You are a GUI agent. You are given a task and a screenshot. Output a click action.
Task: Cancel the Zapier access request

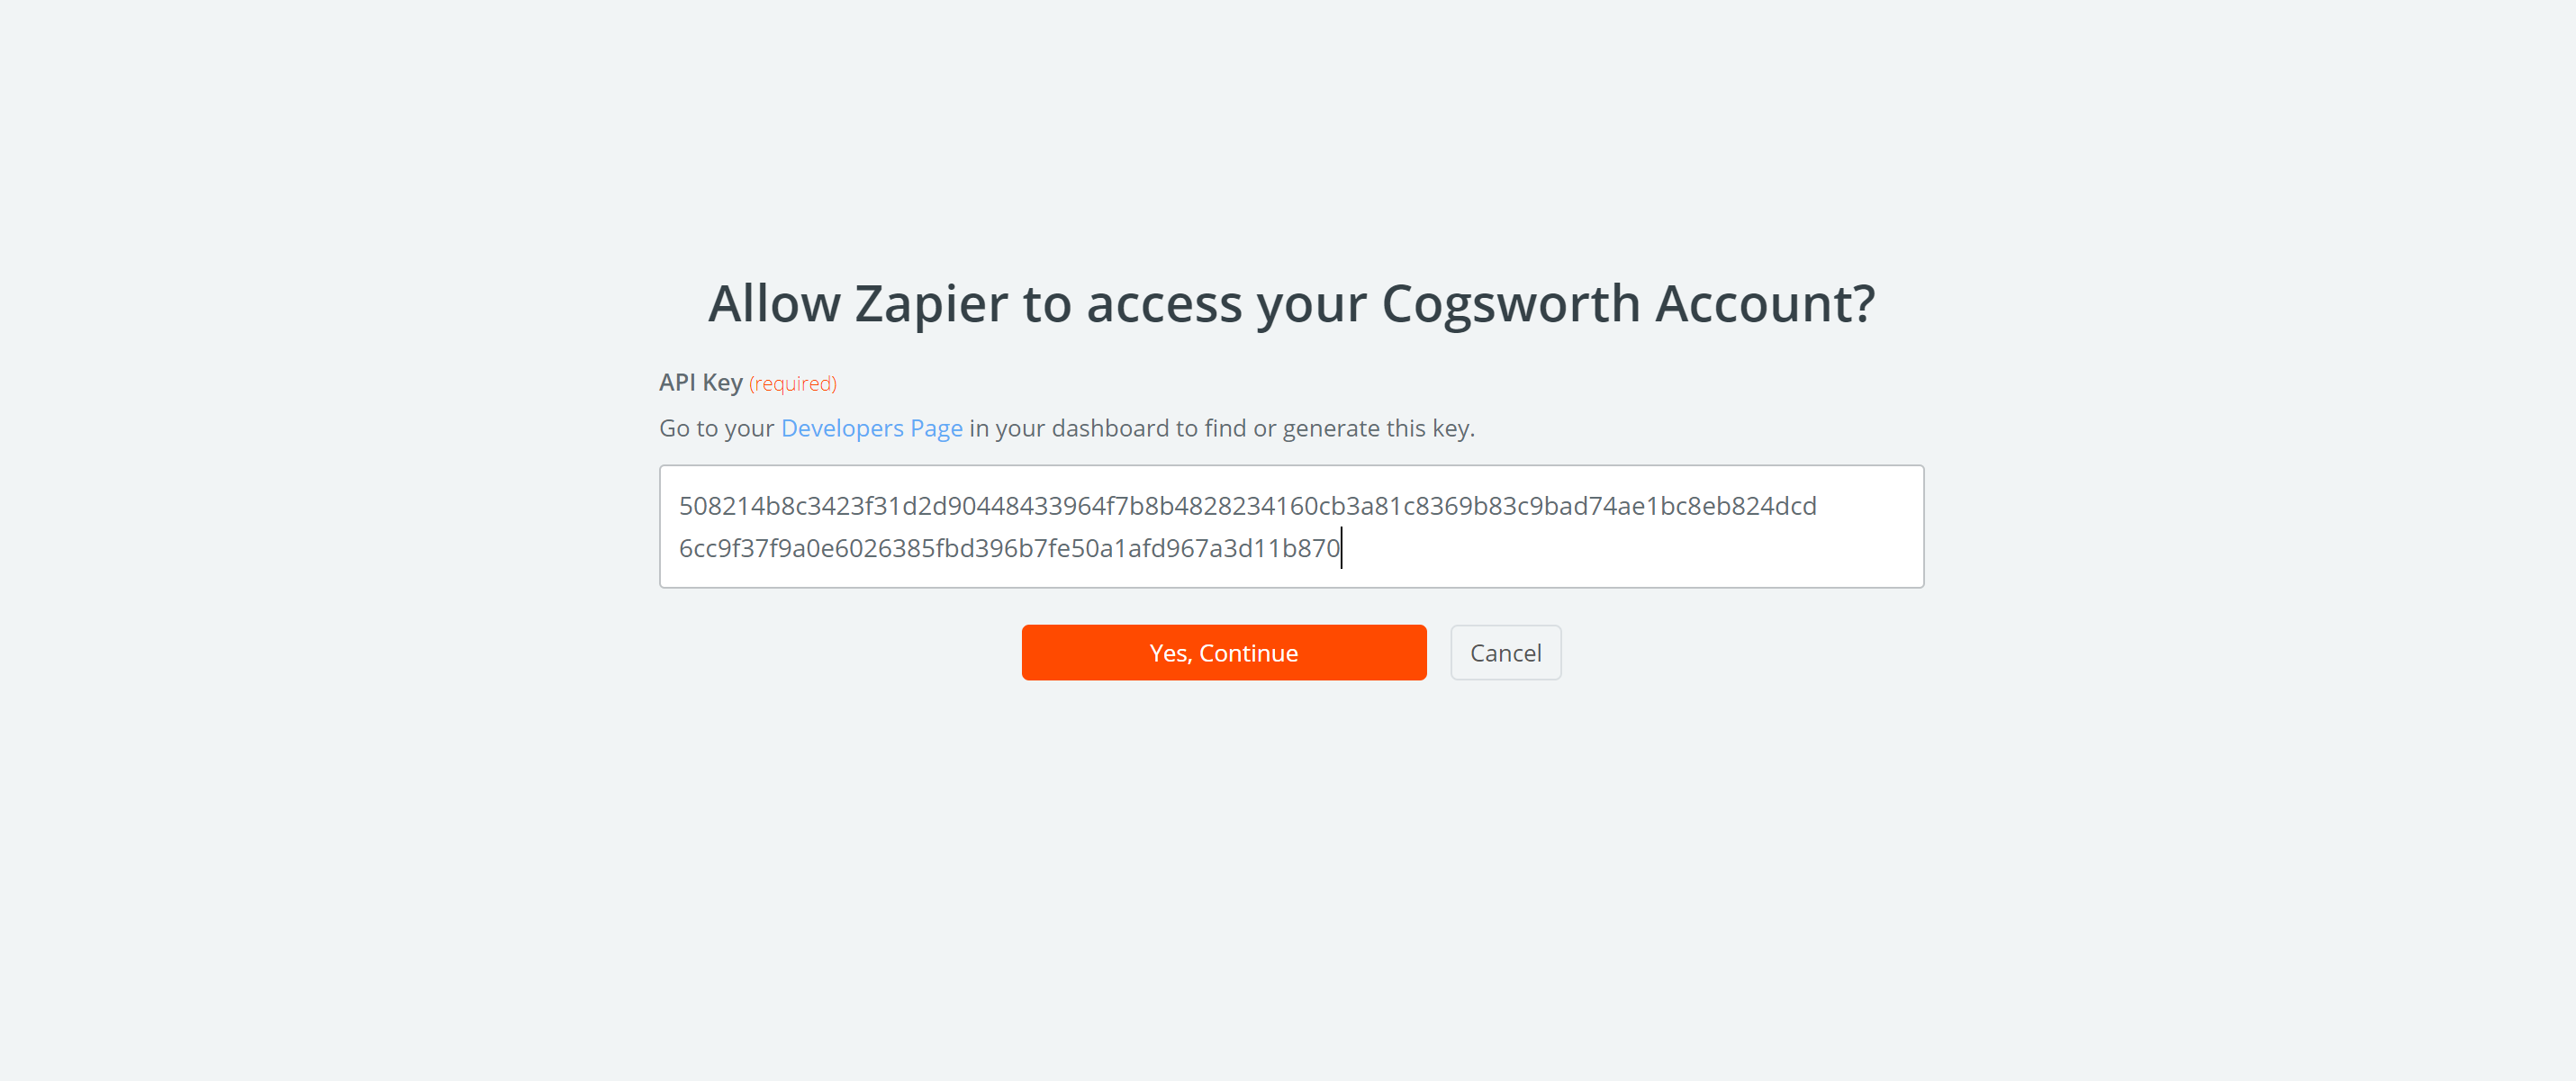1505,653
